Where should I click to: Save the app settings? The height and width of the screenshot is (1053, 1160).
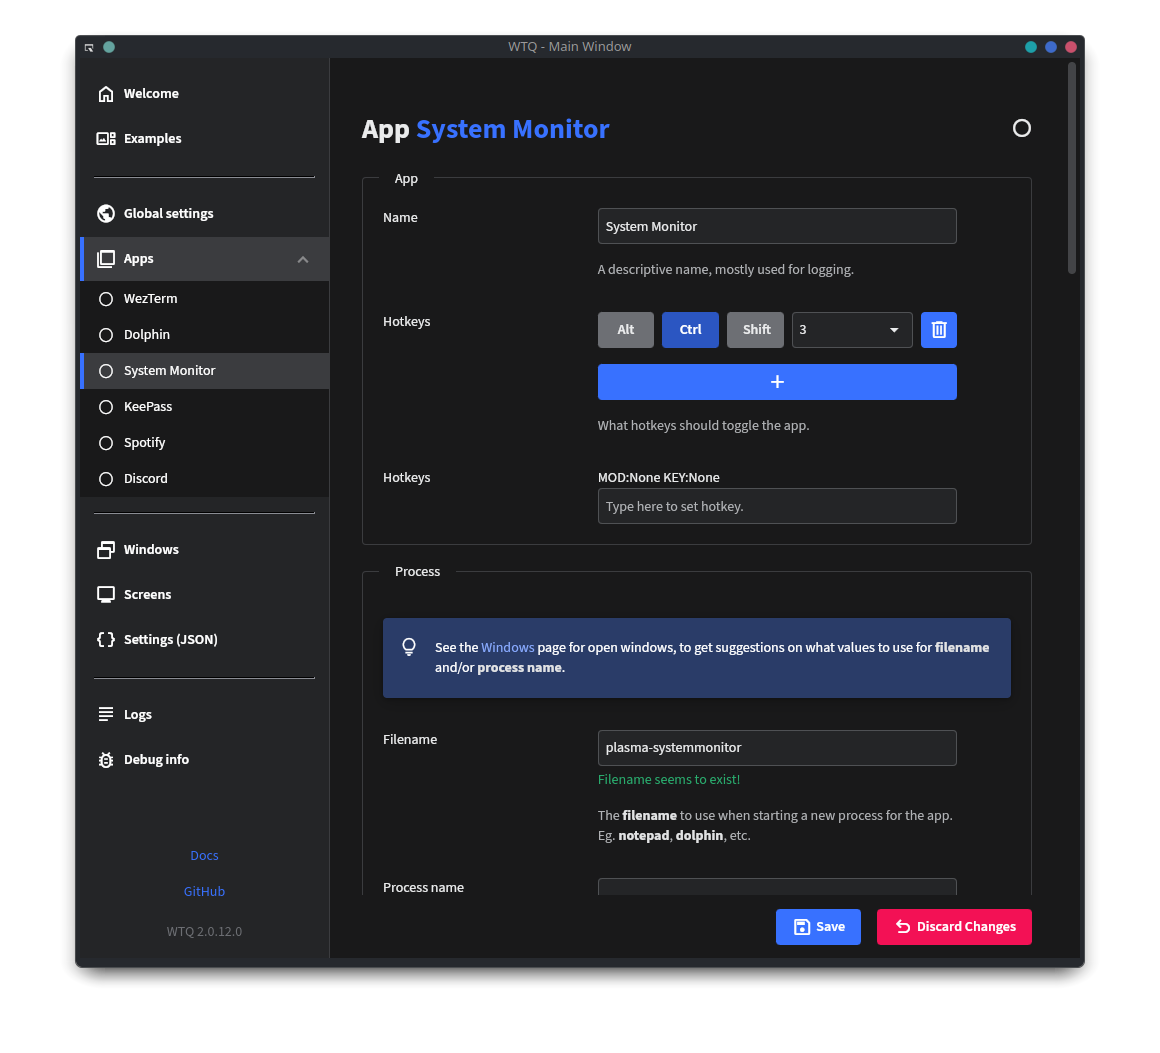click(818, 927)
